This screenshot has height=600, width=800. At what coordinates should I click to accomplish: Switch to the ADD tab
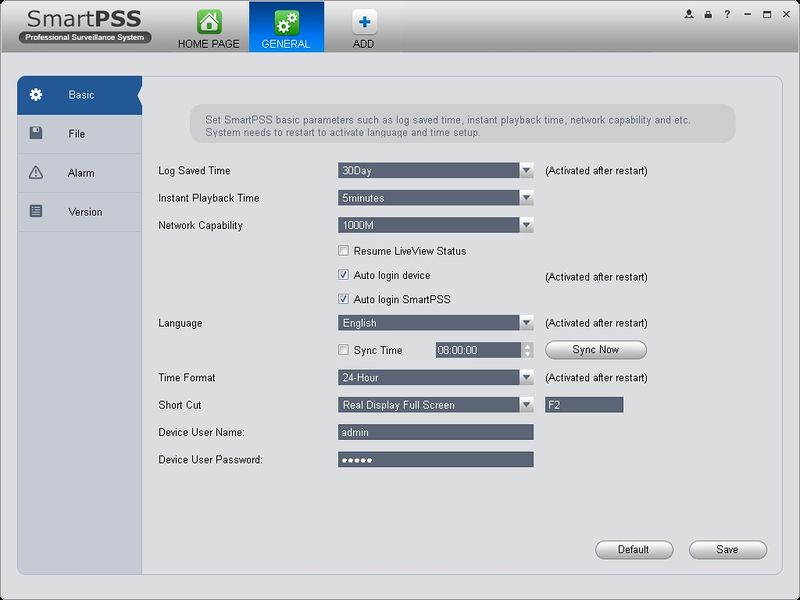[363, 27]
